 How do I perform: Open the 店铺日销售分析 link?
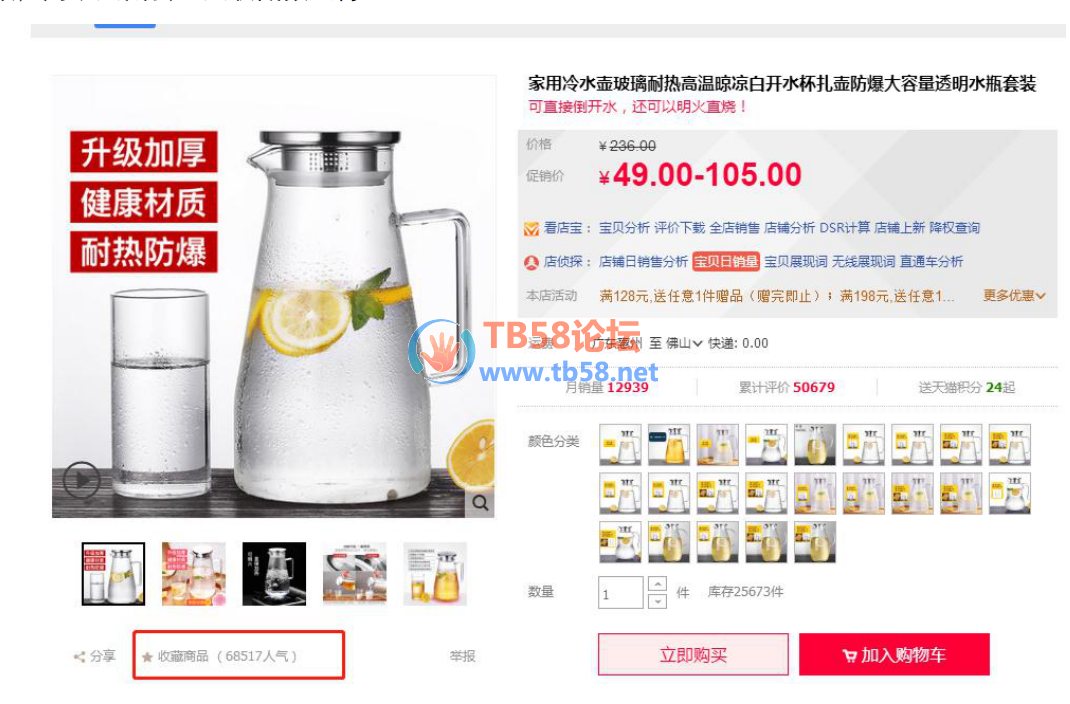[643, 262]
